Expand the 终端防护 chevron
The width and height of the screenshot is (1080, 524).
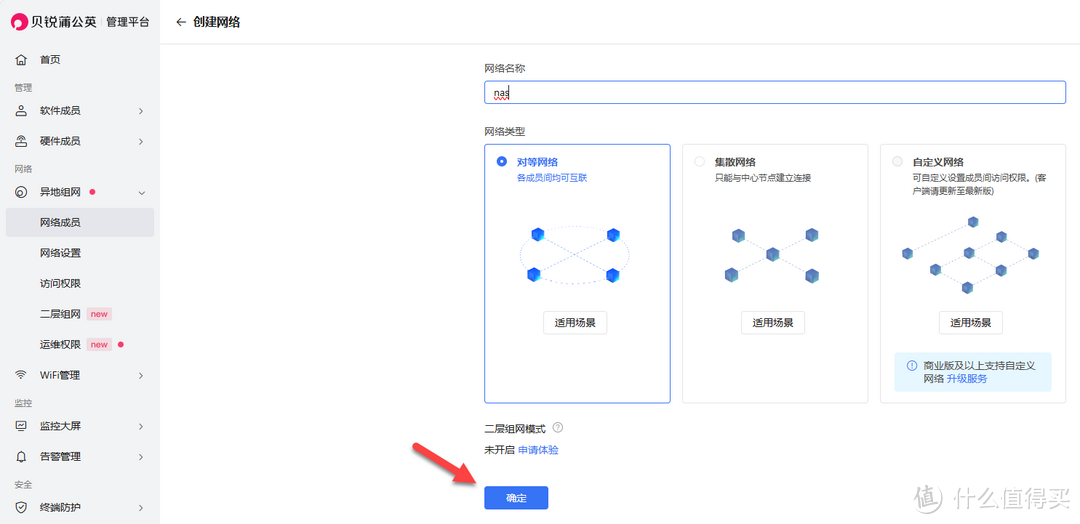(141, 507)
